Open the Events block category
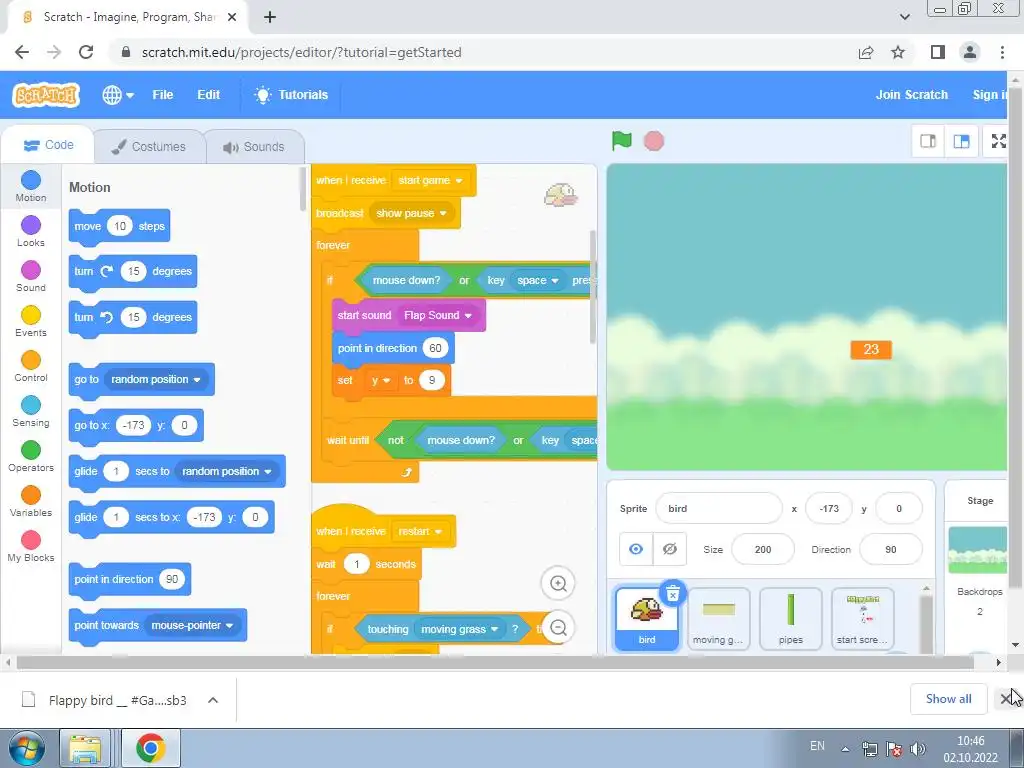The width and height of the screenshot is (1024, 768). (31, 322)
